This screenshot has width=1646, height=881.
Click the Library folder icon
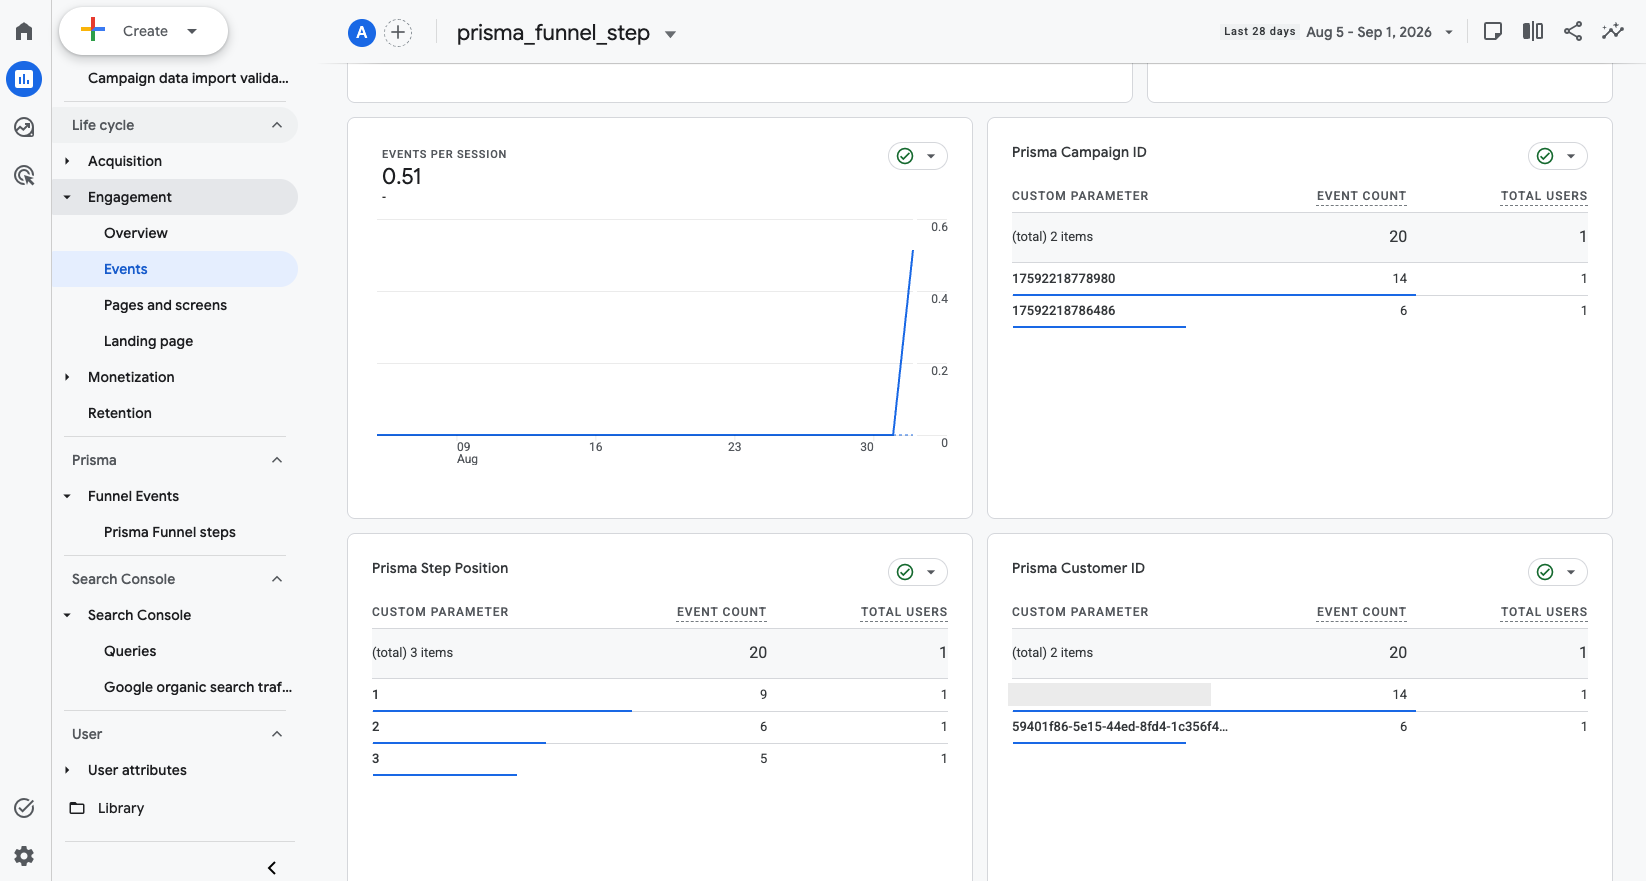coord(77,808)
